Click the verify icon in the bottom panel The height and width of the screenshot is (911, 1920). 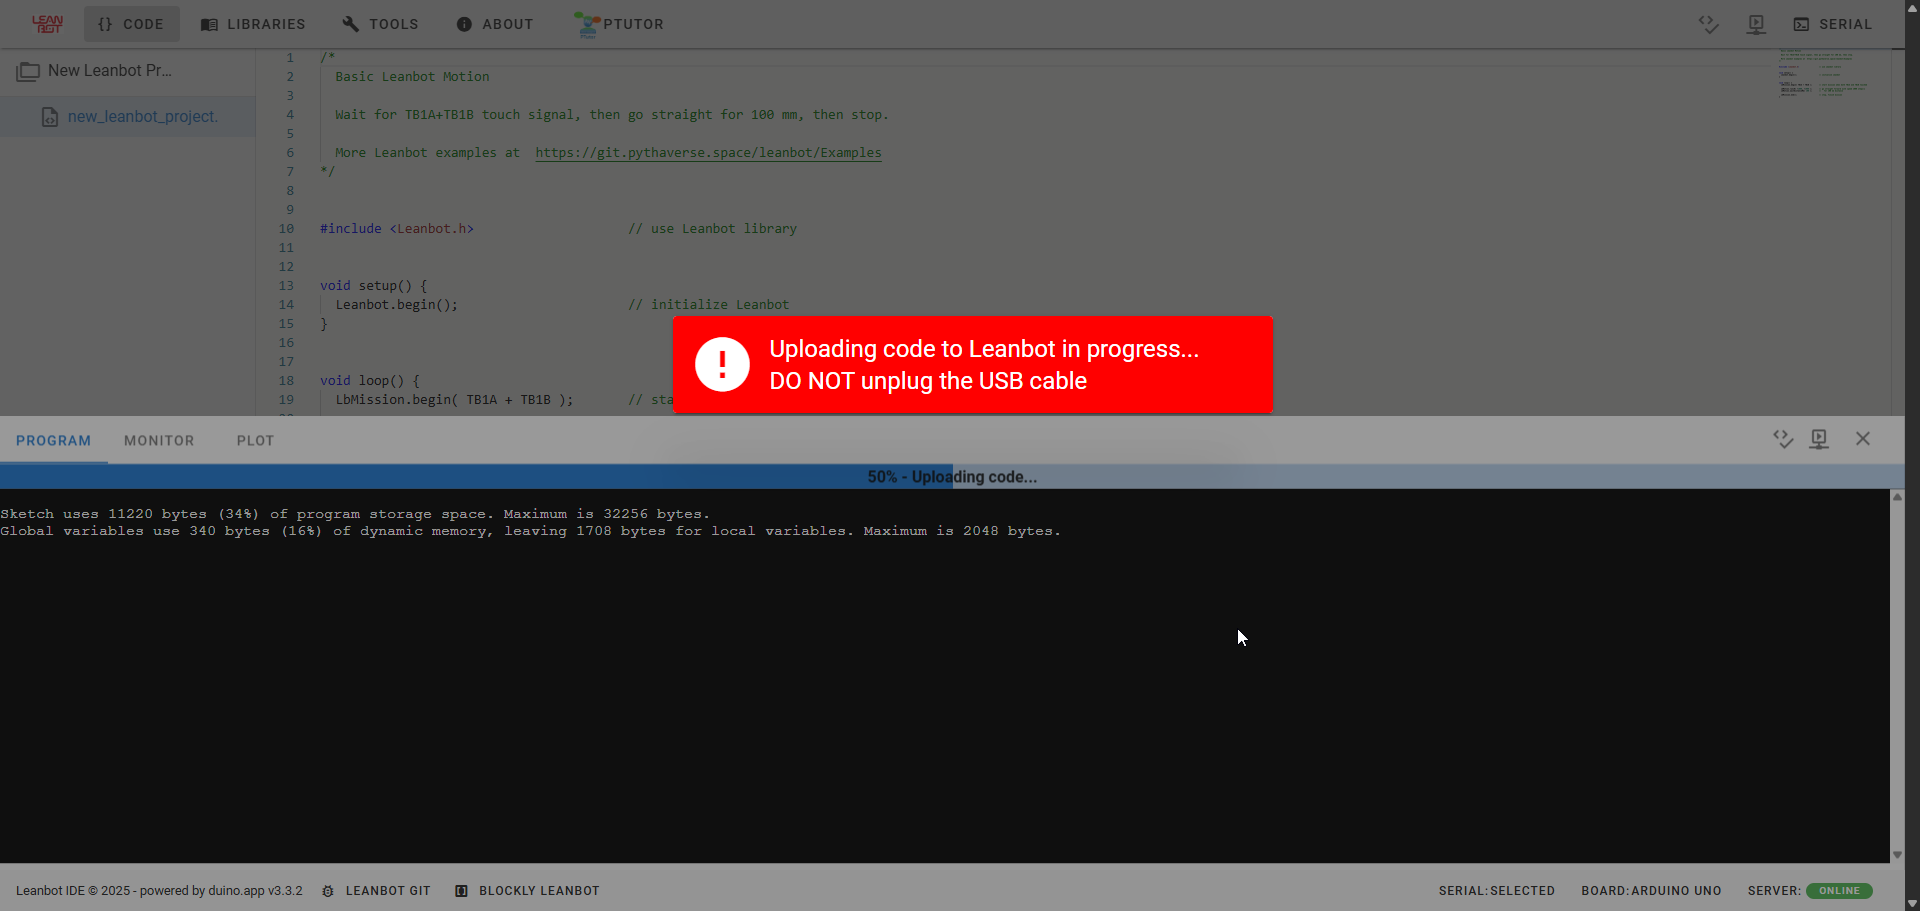click(x=1782, y=439)
